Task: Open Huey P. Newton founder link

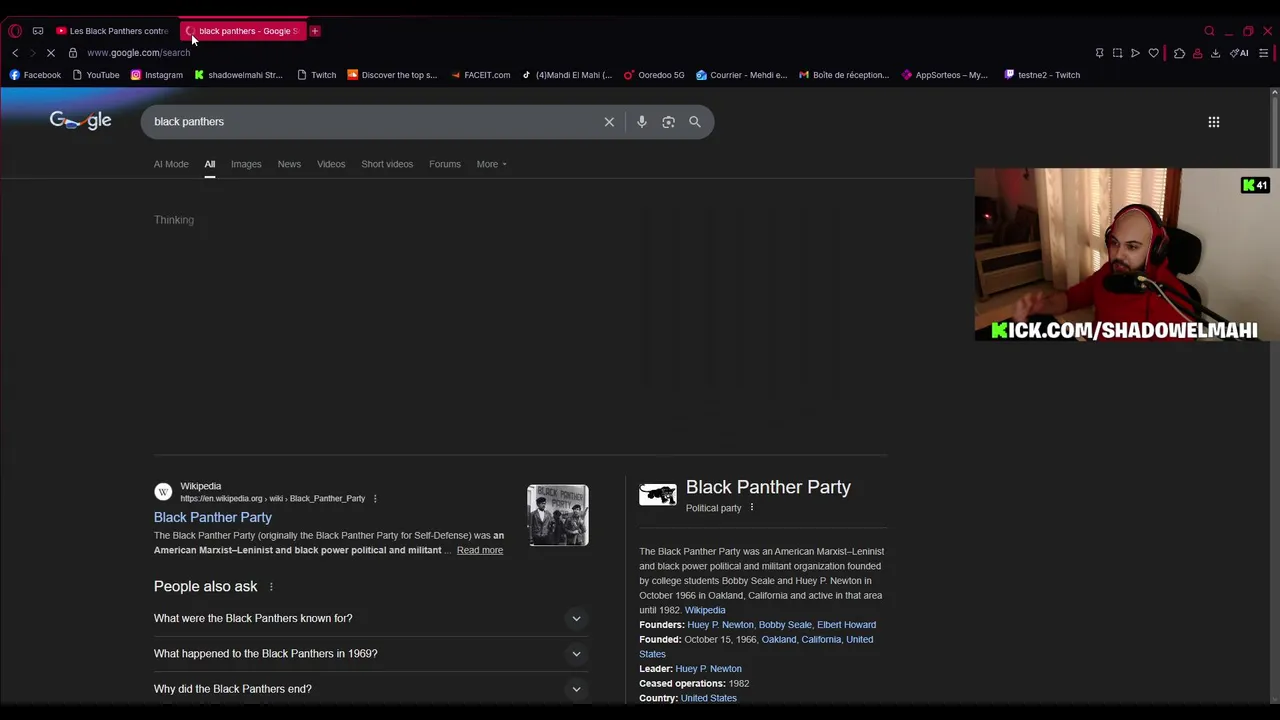Action: pos(720,625)
